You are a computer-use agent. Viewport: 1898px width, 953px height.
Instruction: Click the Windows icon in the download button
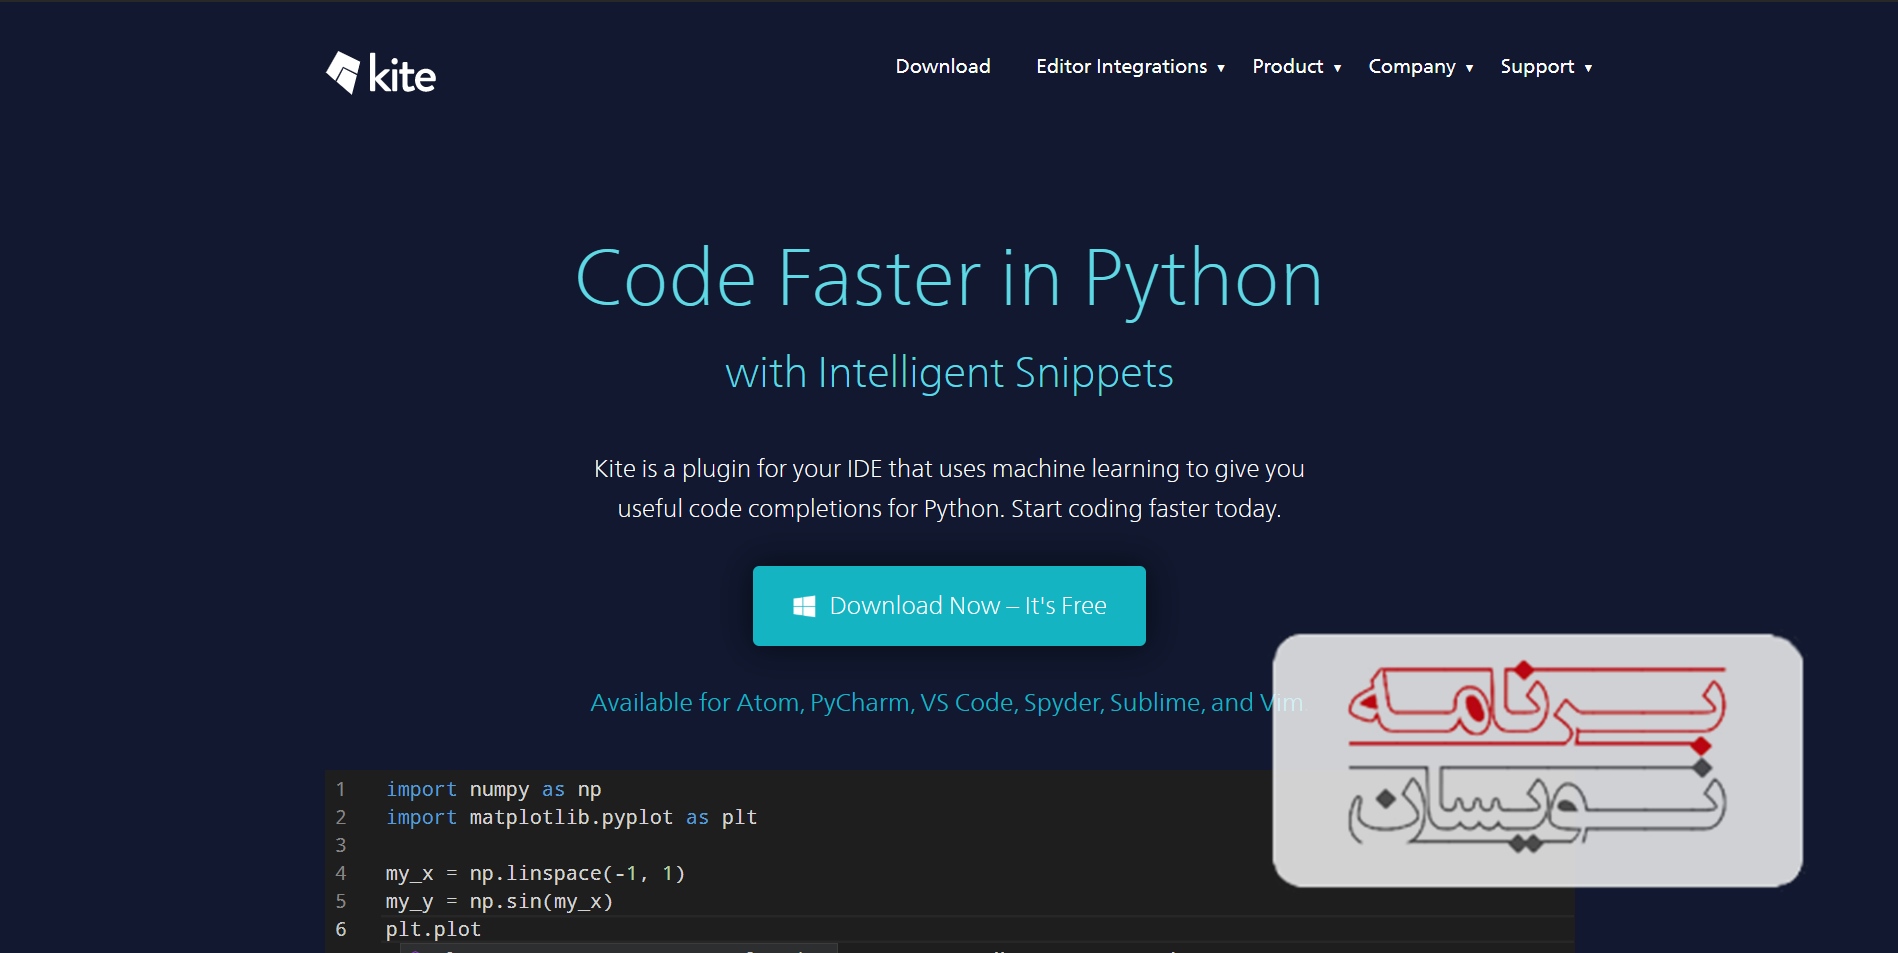click(804, 606)
